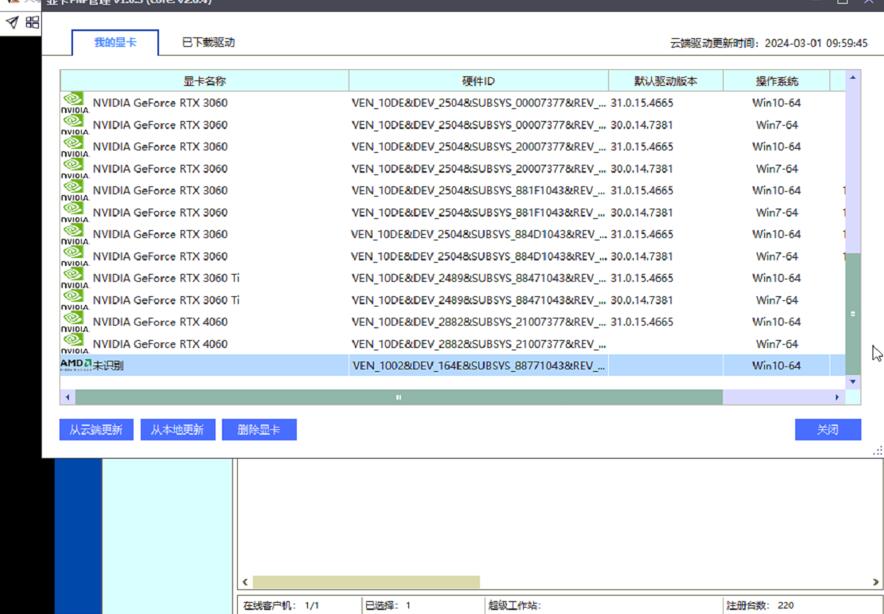This screenshot has height=614, width=884.
Task: Click NVIDIA logo of RTX 4060 Win7-64 row
Action: [74, 343]
